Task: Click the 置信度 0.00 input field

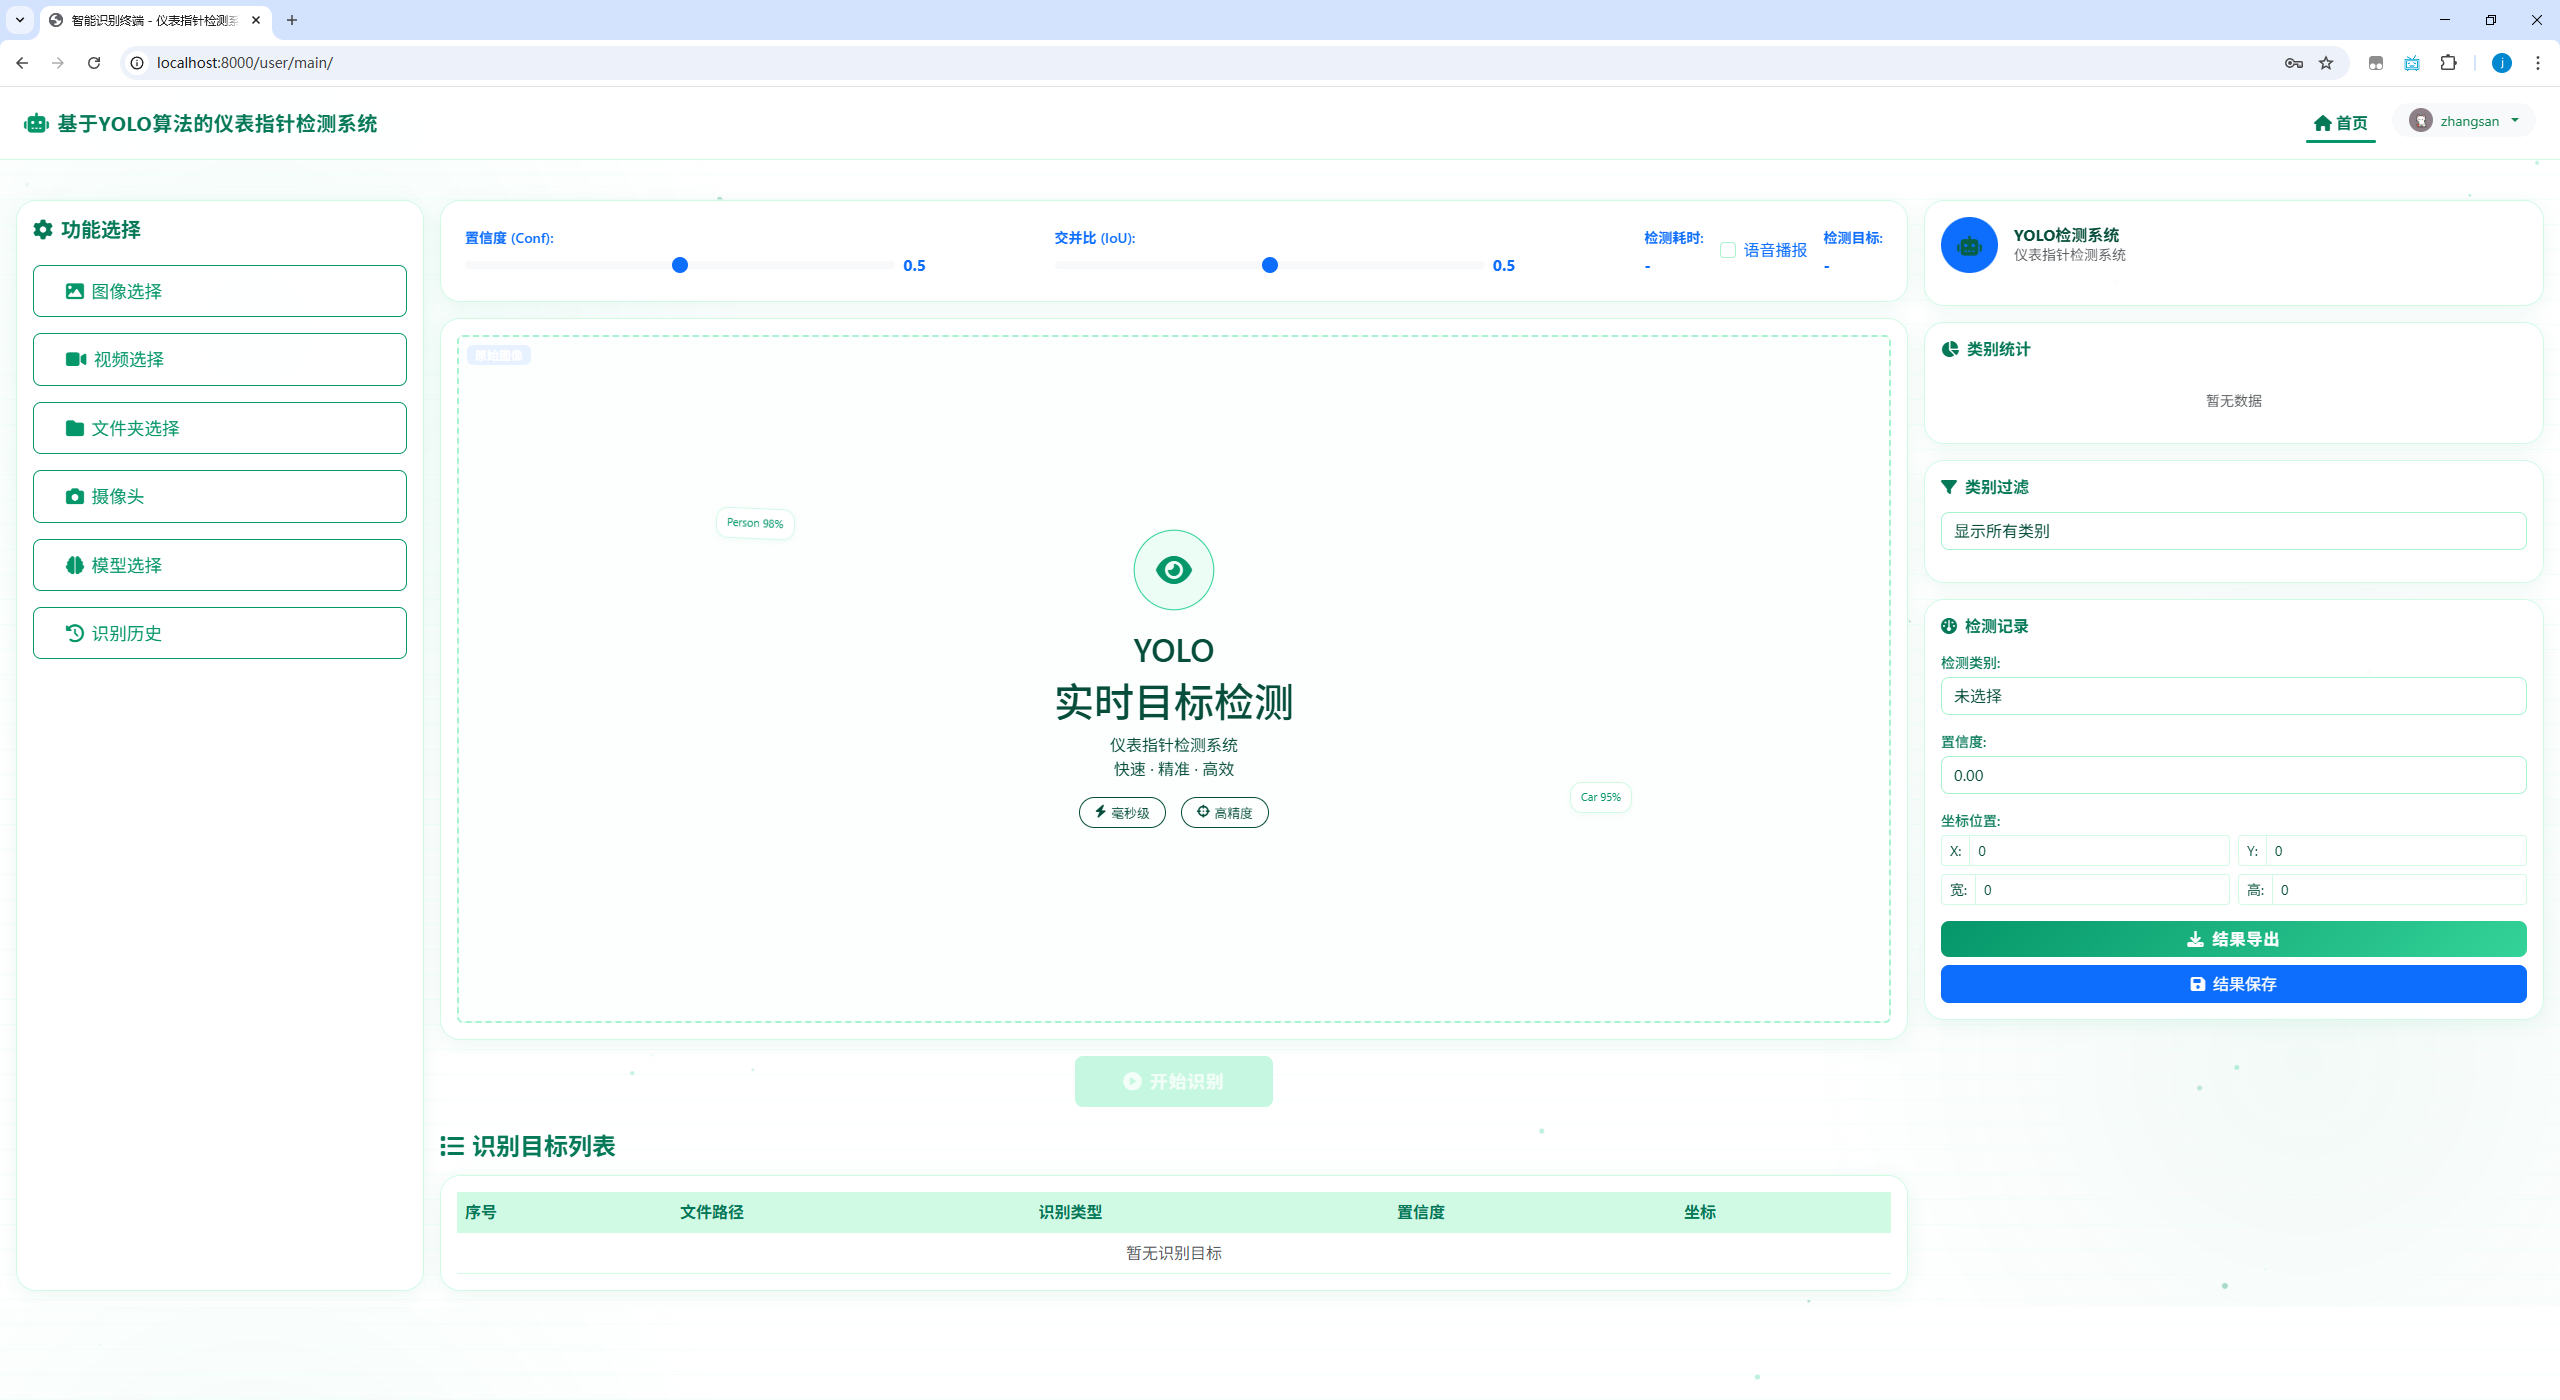Action: tap(2232, 775)
